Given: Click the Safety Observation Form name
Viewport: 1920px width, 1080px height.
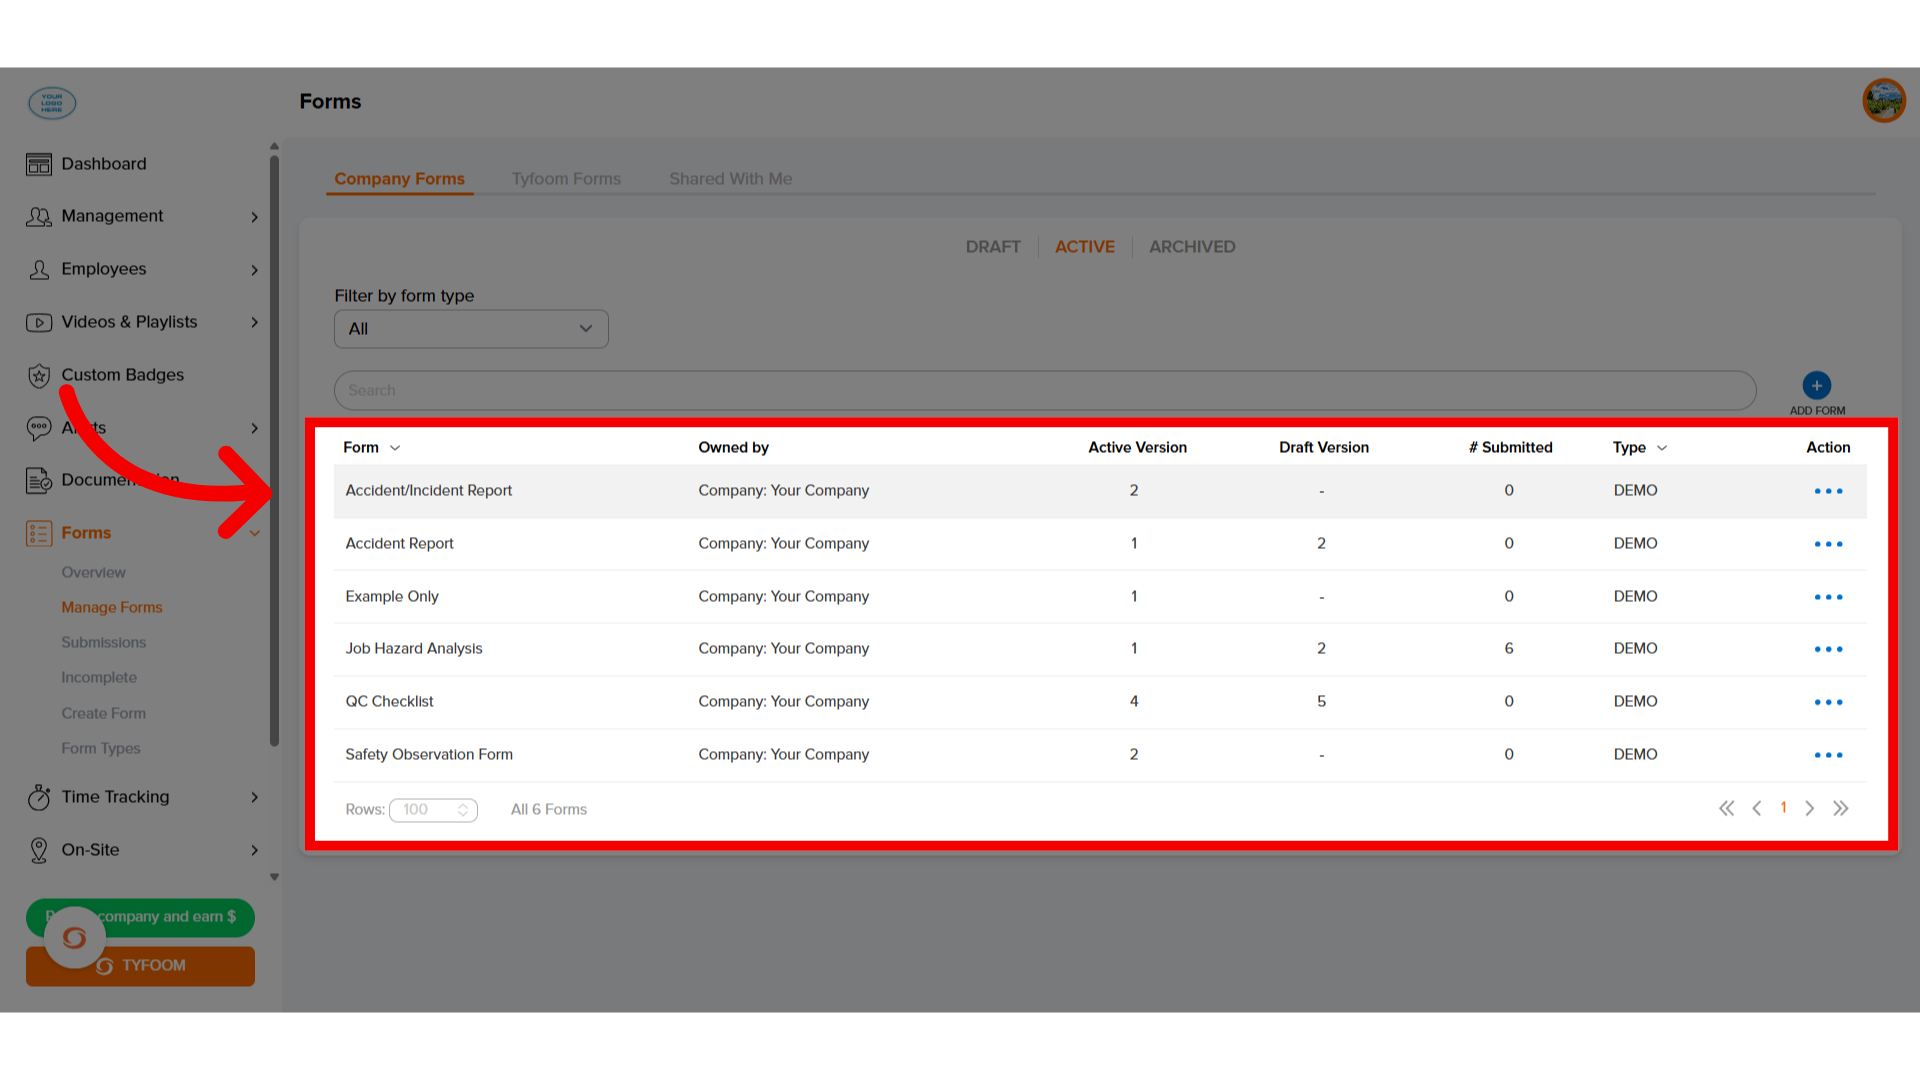Looking at the screenshot, I should pyautogui.click(x=428, y=754).
